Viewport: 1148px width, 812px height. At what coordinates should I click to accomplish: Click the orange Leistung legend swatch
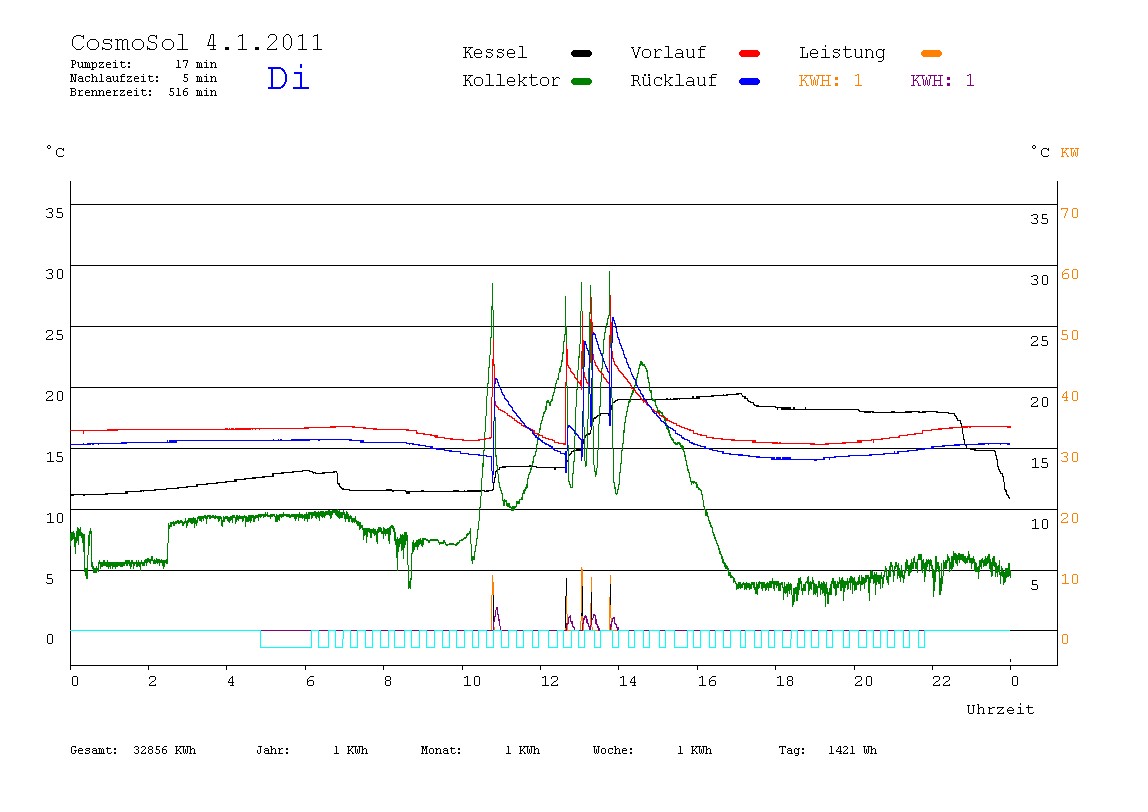point(931,53)
